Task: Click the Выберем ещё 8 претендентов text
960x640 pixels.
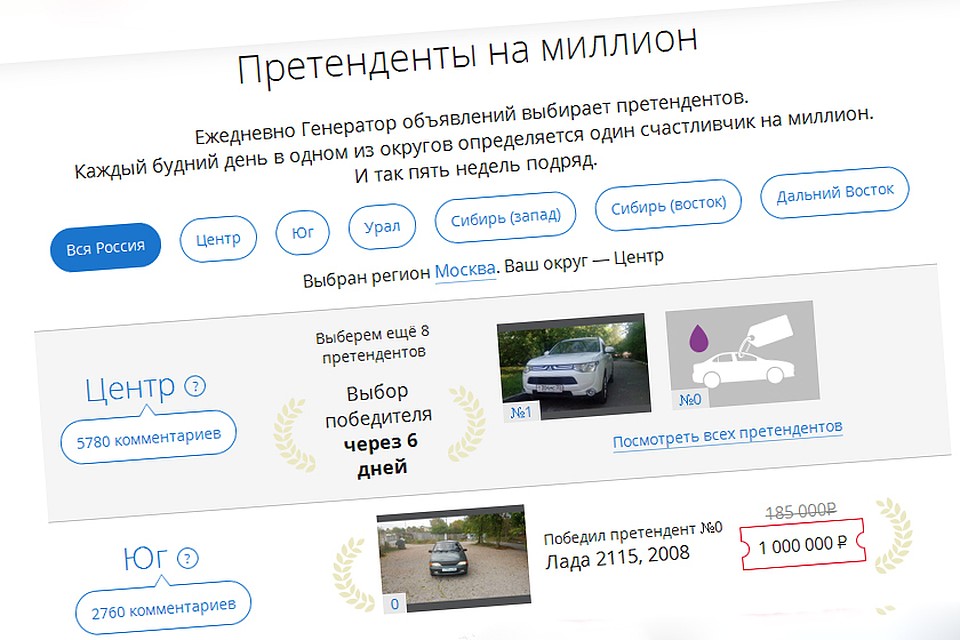Action: pyautogui.click(x=373, y=344)
